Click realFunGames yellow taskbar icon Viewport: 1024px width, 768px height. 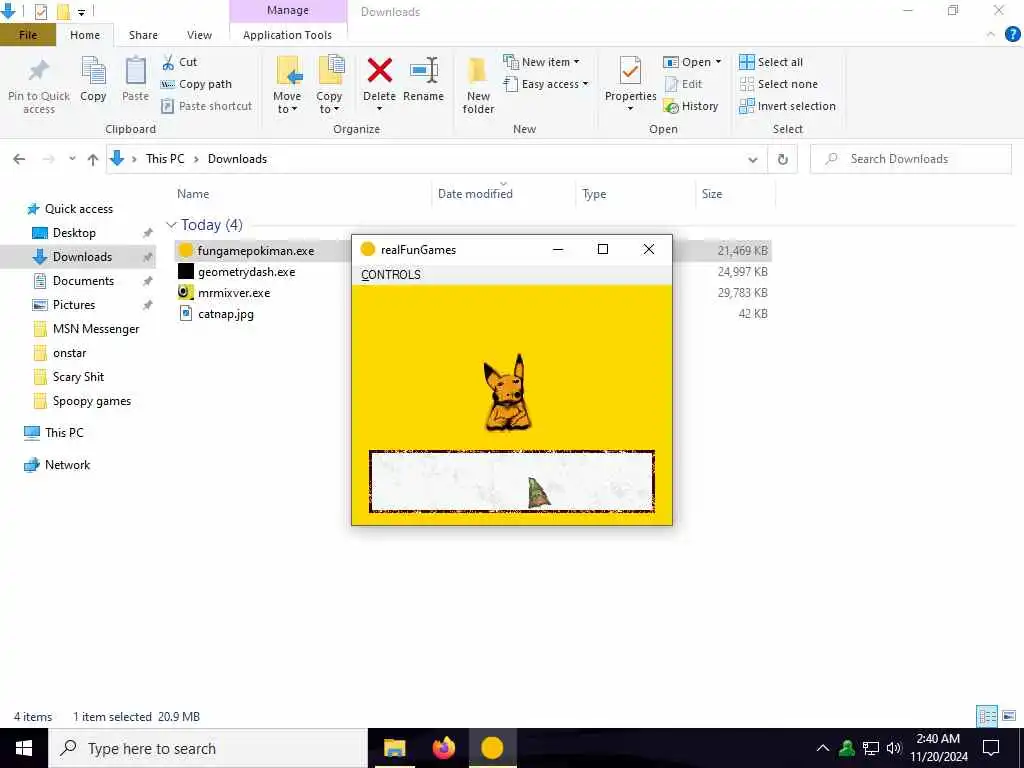tap(492, 748)
